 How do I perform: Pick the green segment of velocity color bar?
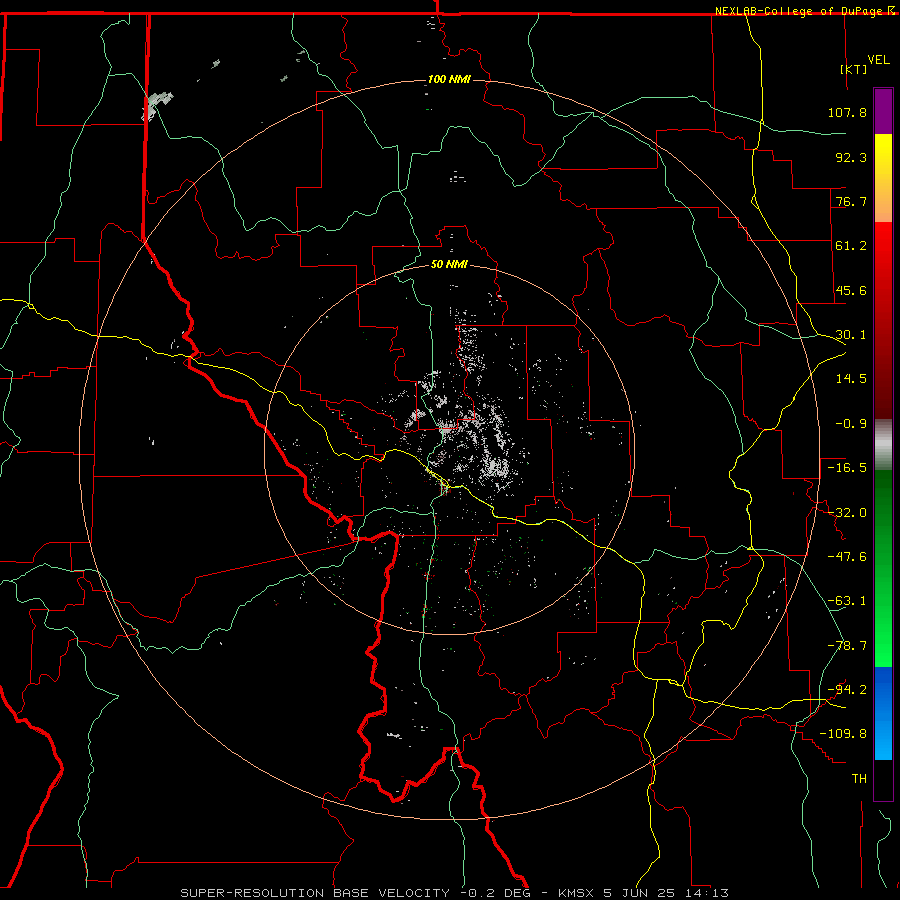[883, 568]
